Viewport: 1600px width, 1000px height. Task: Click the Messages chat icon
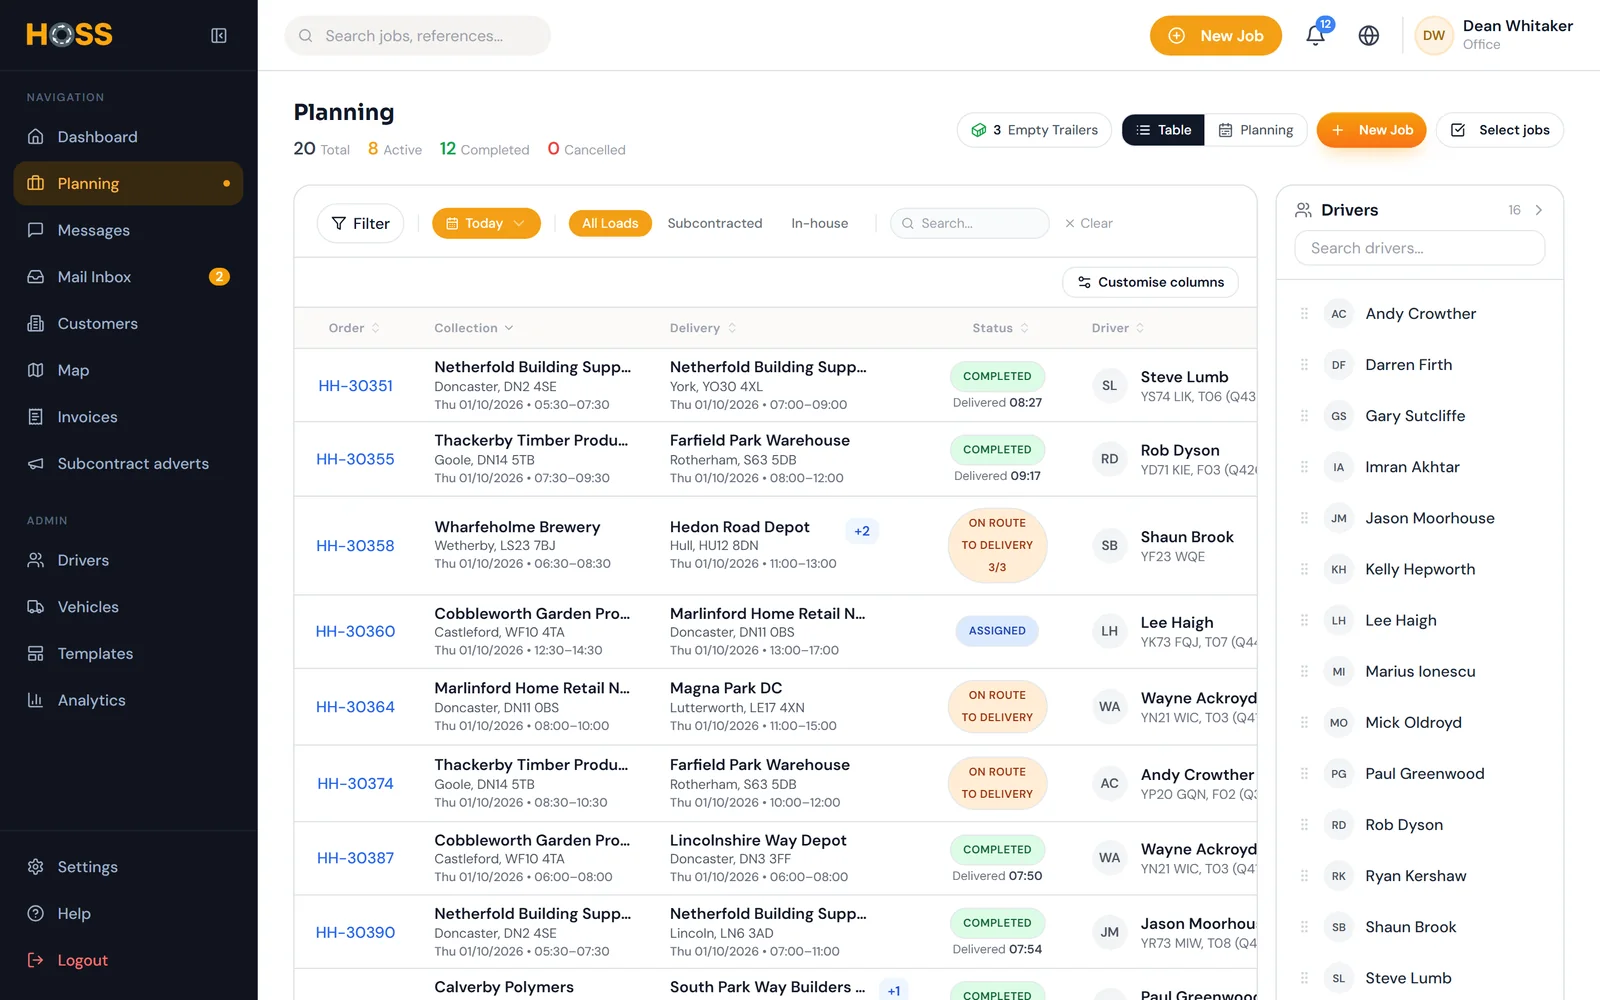pyautogui.click(x=36, y=230)
